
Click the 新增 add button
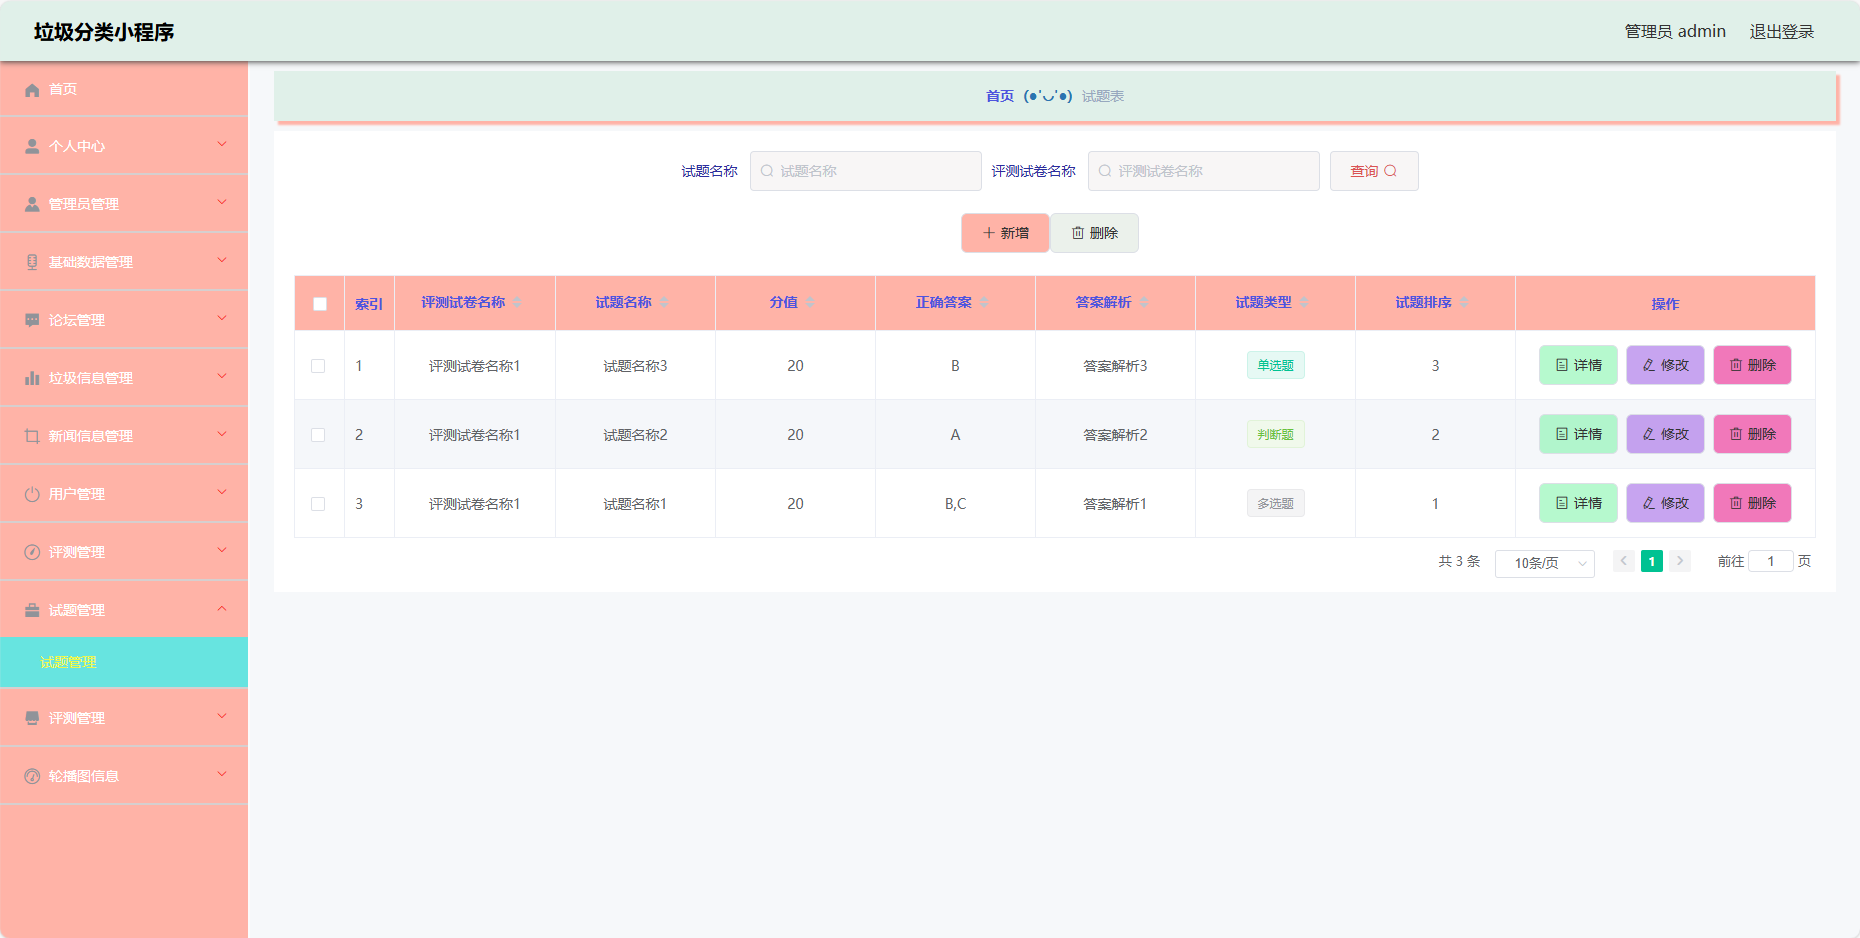[1005, 233]
